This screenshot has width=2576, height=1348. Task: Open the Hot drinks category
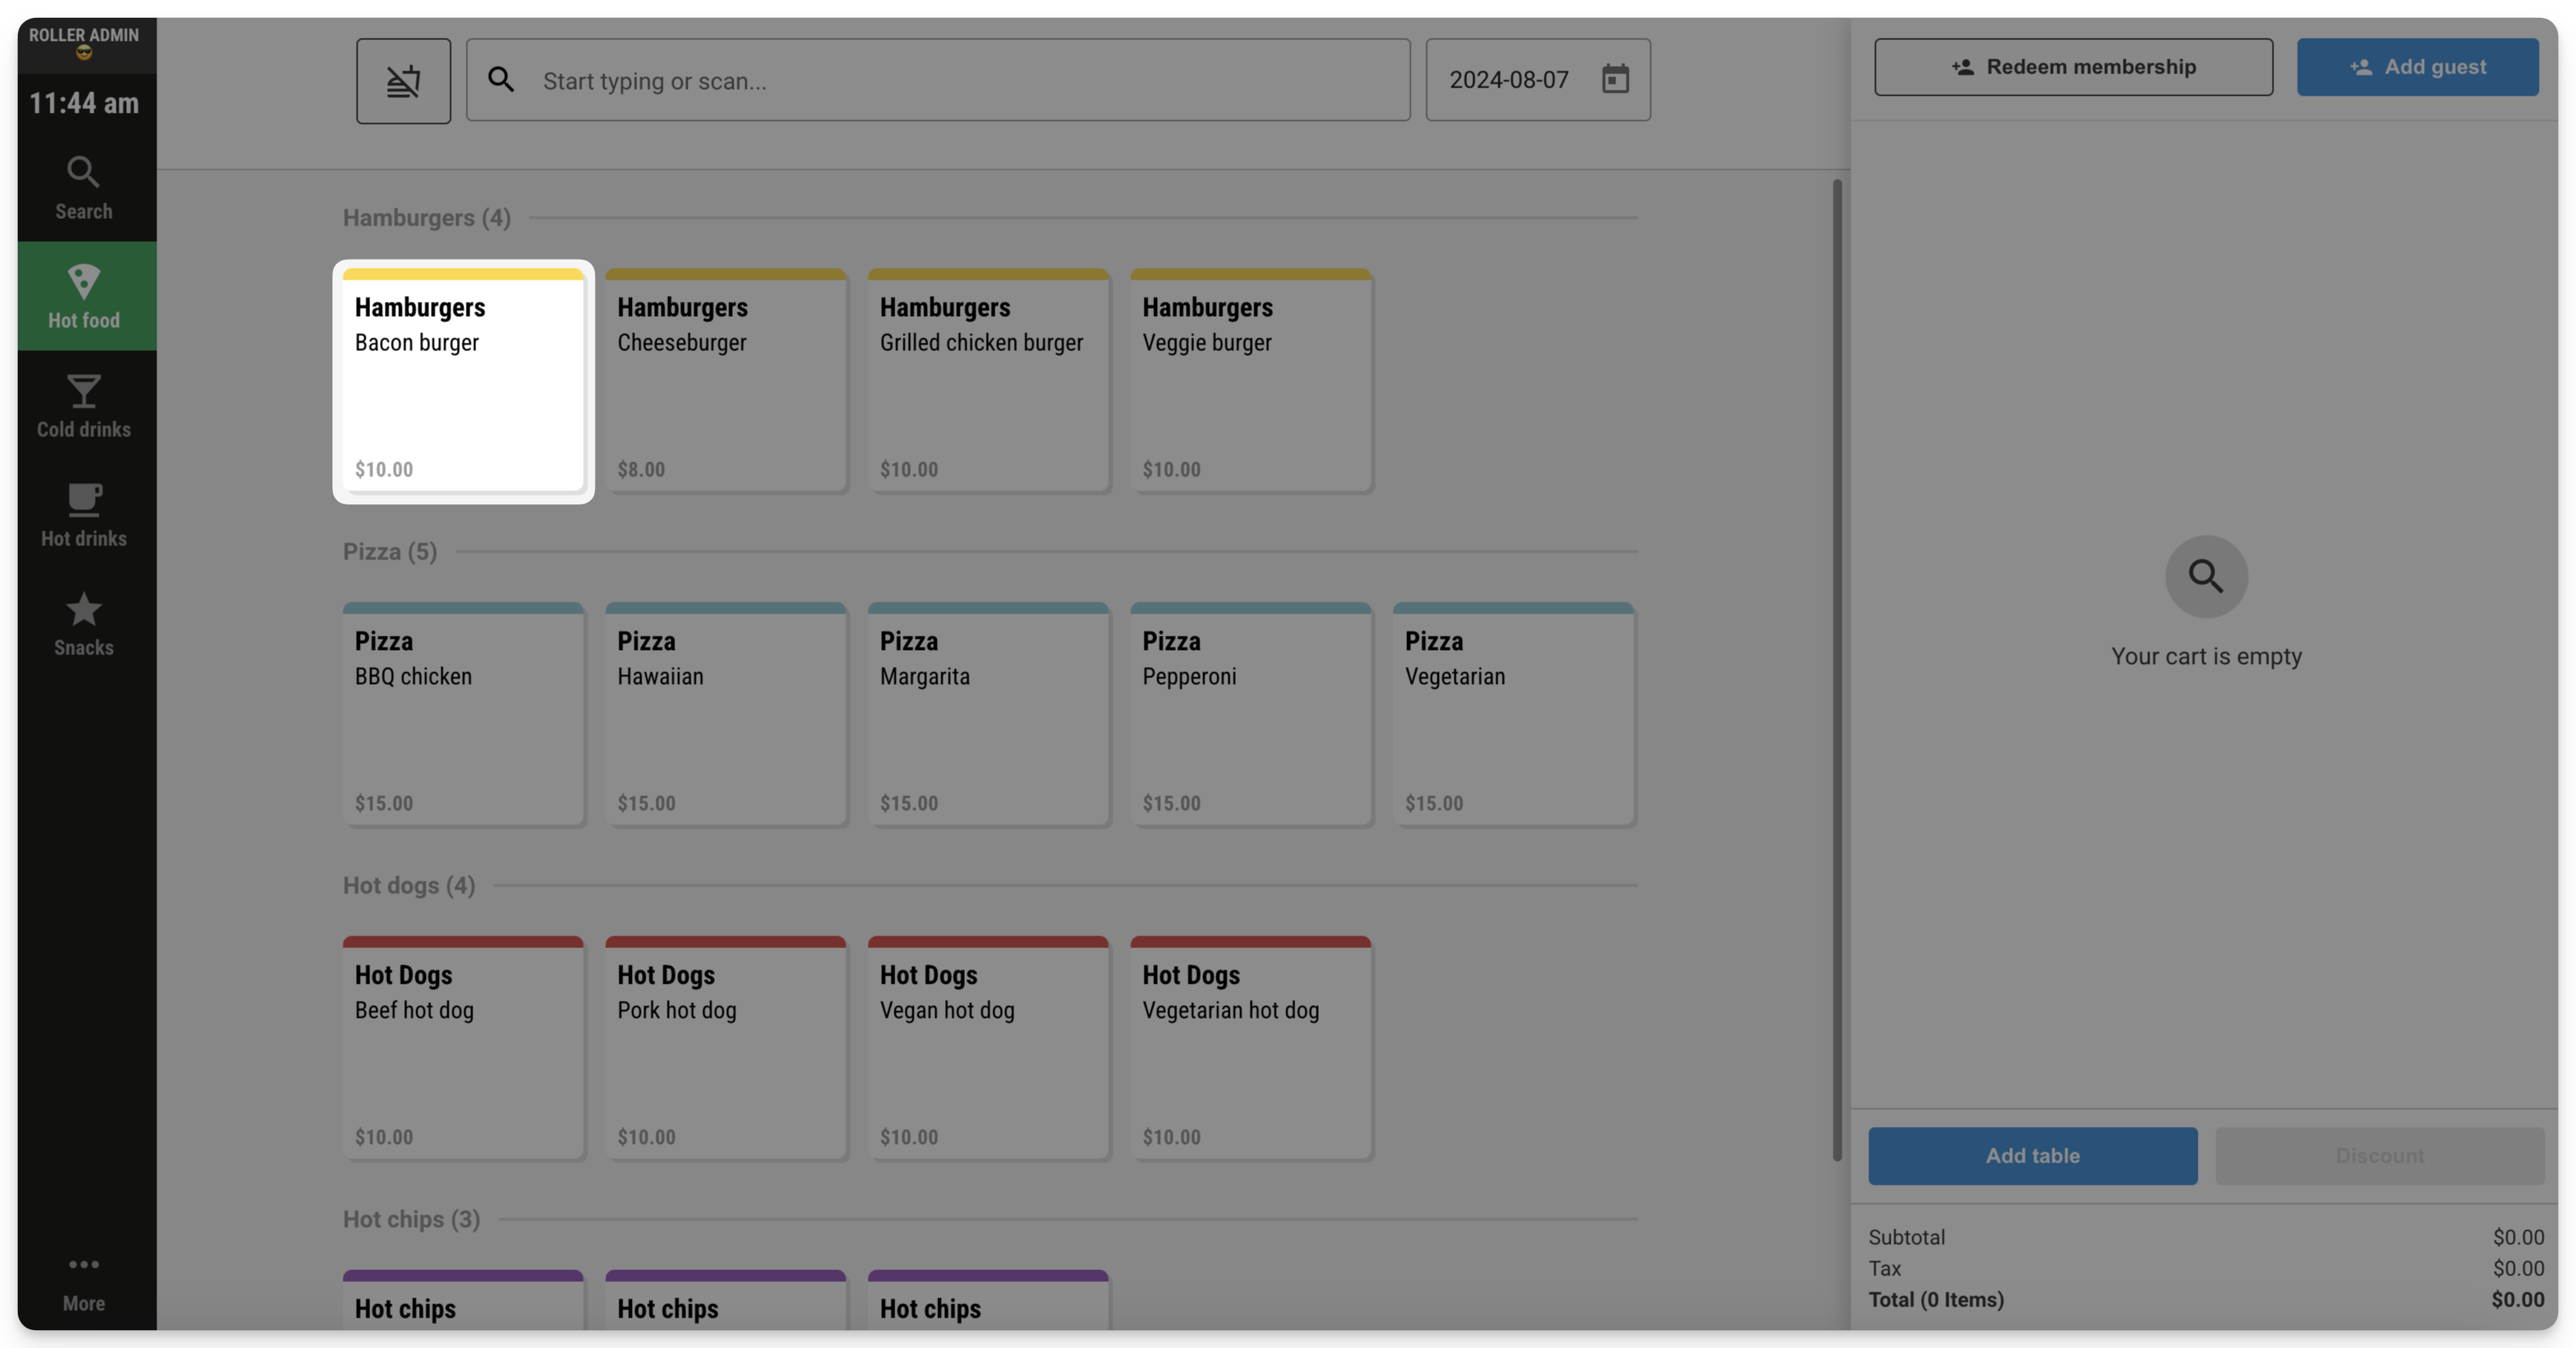(x=84, y=514)
